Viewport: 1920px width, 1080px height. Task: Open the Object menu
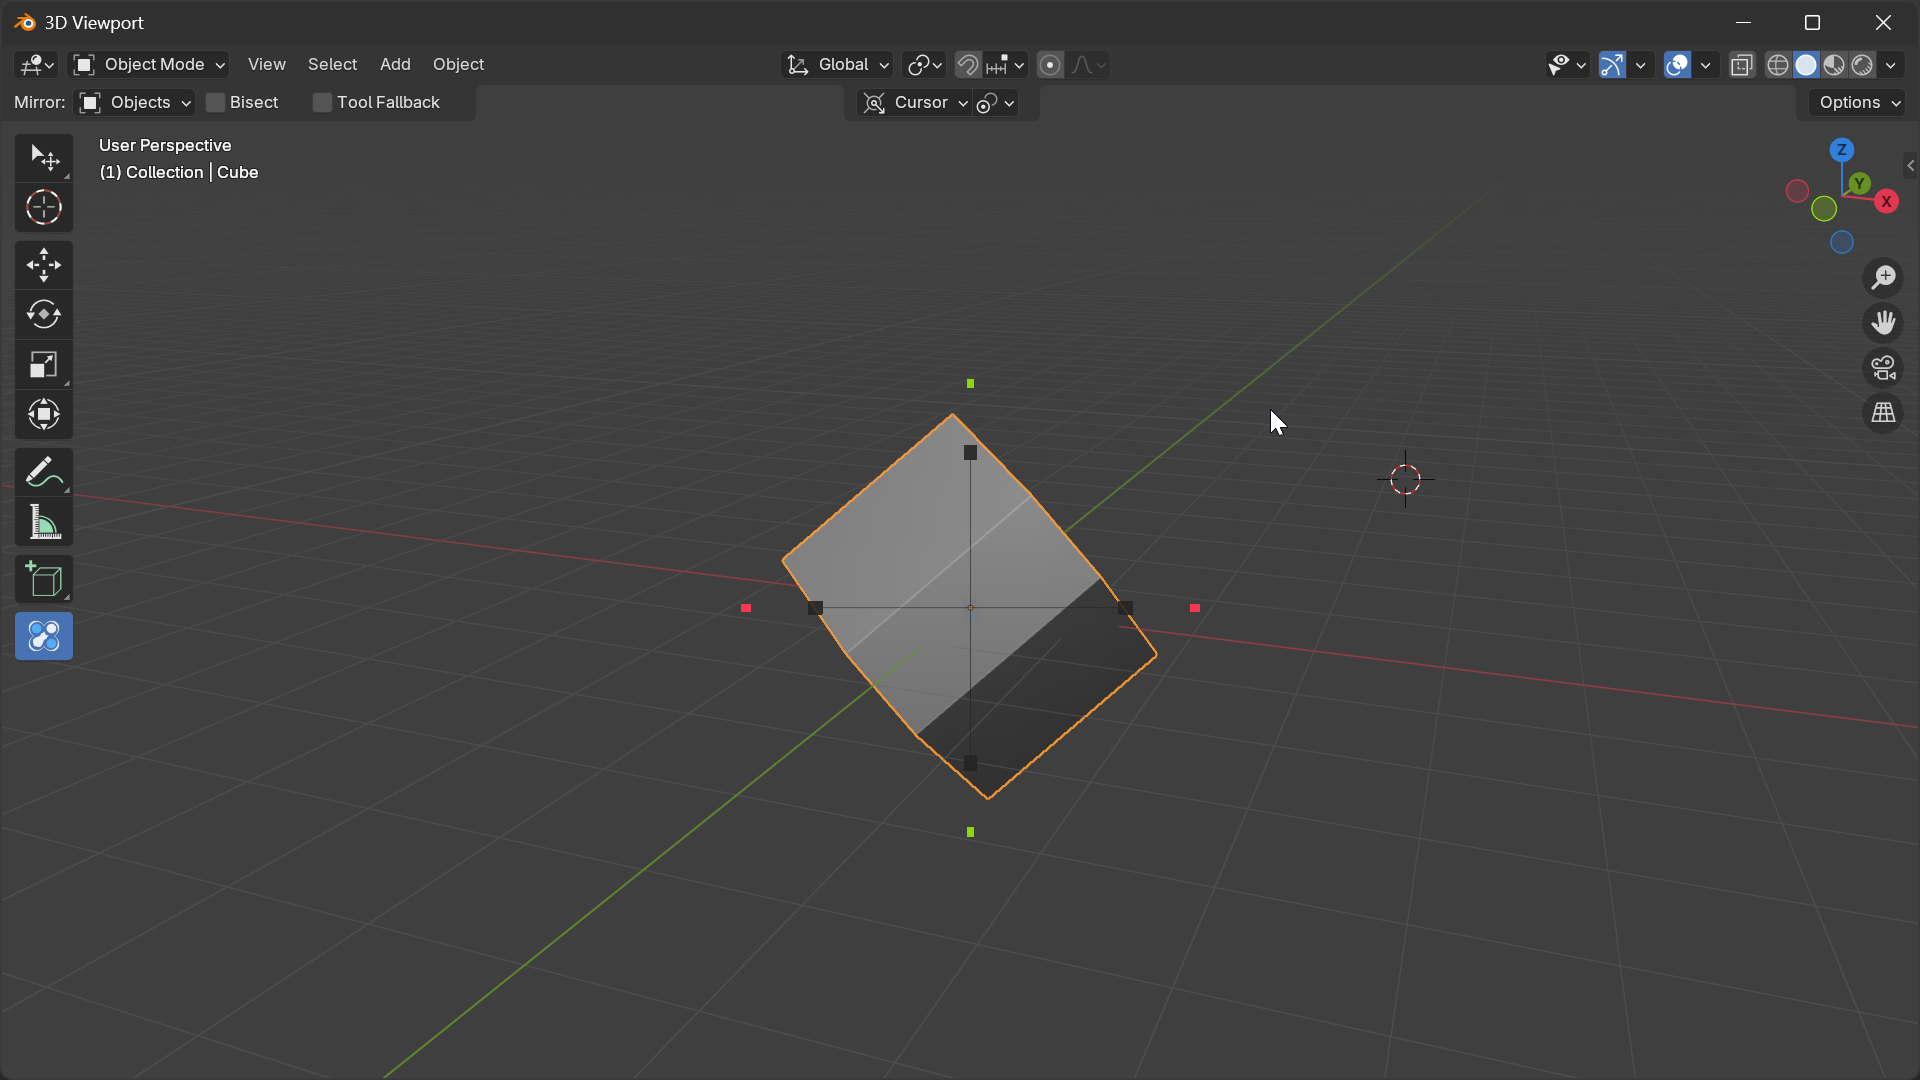(458, 64)
